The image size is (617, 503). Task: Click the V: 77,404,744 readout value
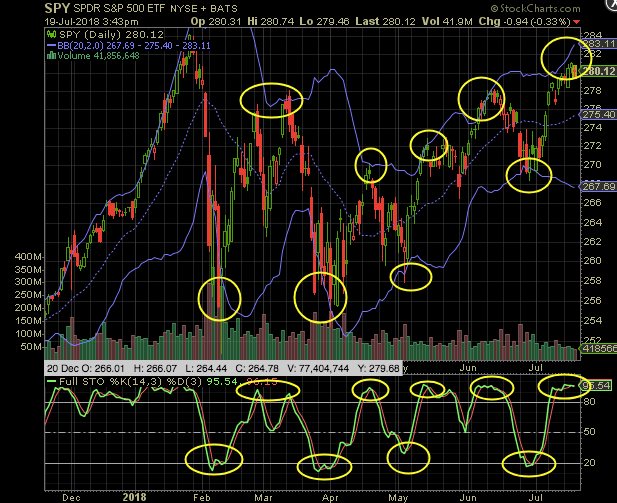pyautogui.click(x=318, y=368)
